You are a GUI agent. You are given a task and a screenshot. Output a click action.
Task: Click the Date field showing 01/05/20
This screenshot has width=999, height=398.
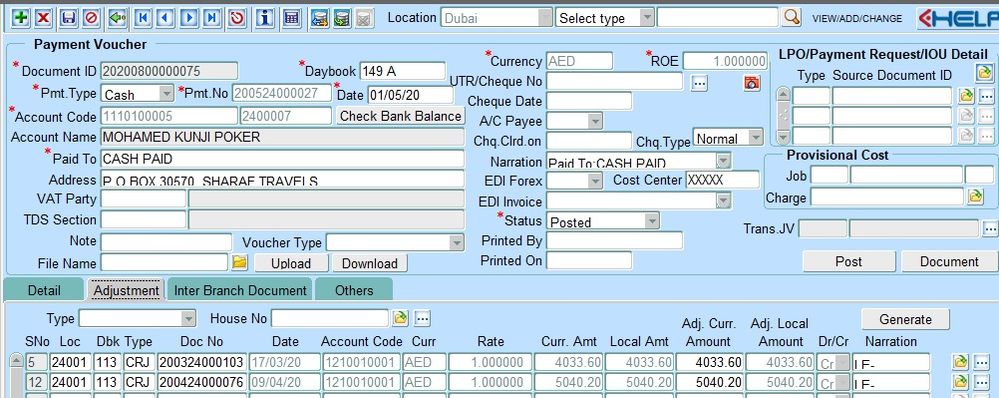point(410,96)
